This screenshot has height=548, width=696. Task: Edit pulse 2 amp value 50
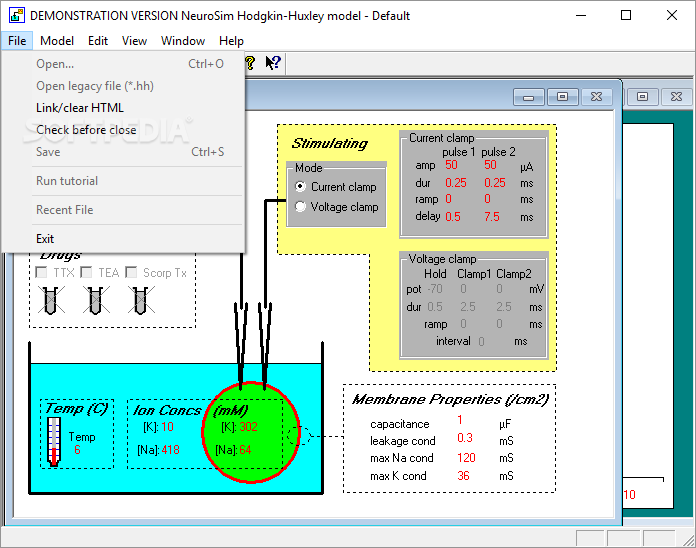pyautogui.click(x=490, y=165)
